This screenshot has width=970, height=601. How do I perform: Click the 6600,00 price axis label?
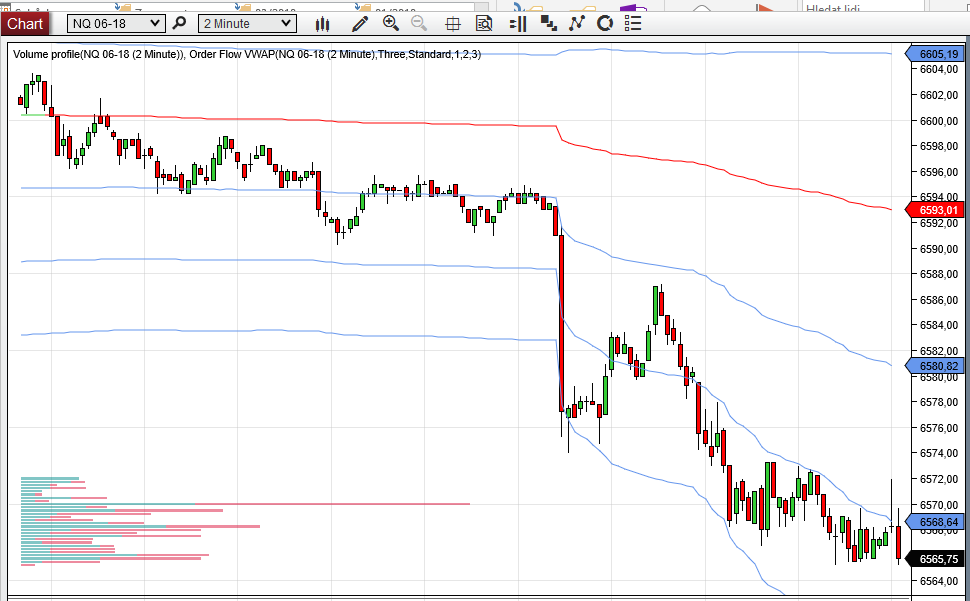pos(939,121)
